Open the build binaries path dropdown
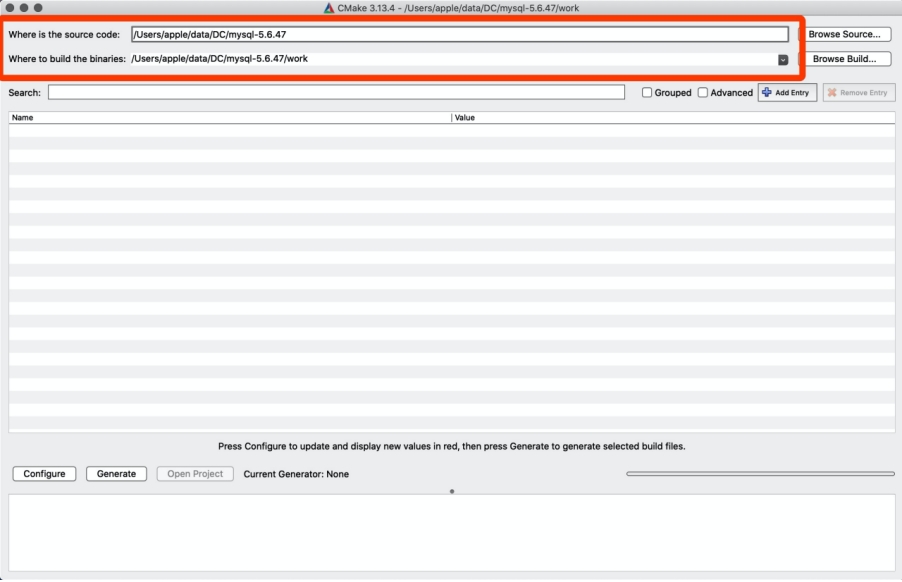 783,60
